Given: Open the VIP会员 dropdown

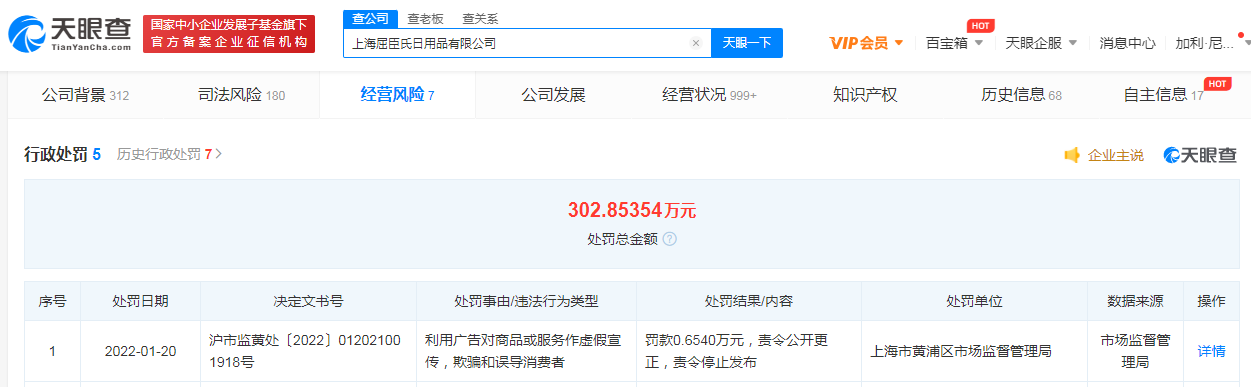Looking at the screenshot, I should (867, 43).
